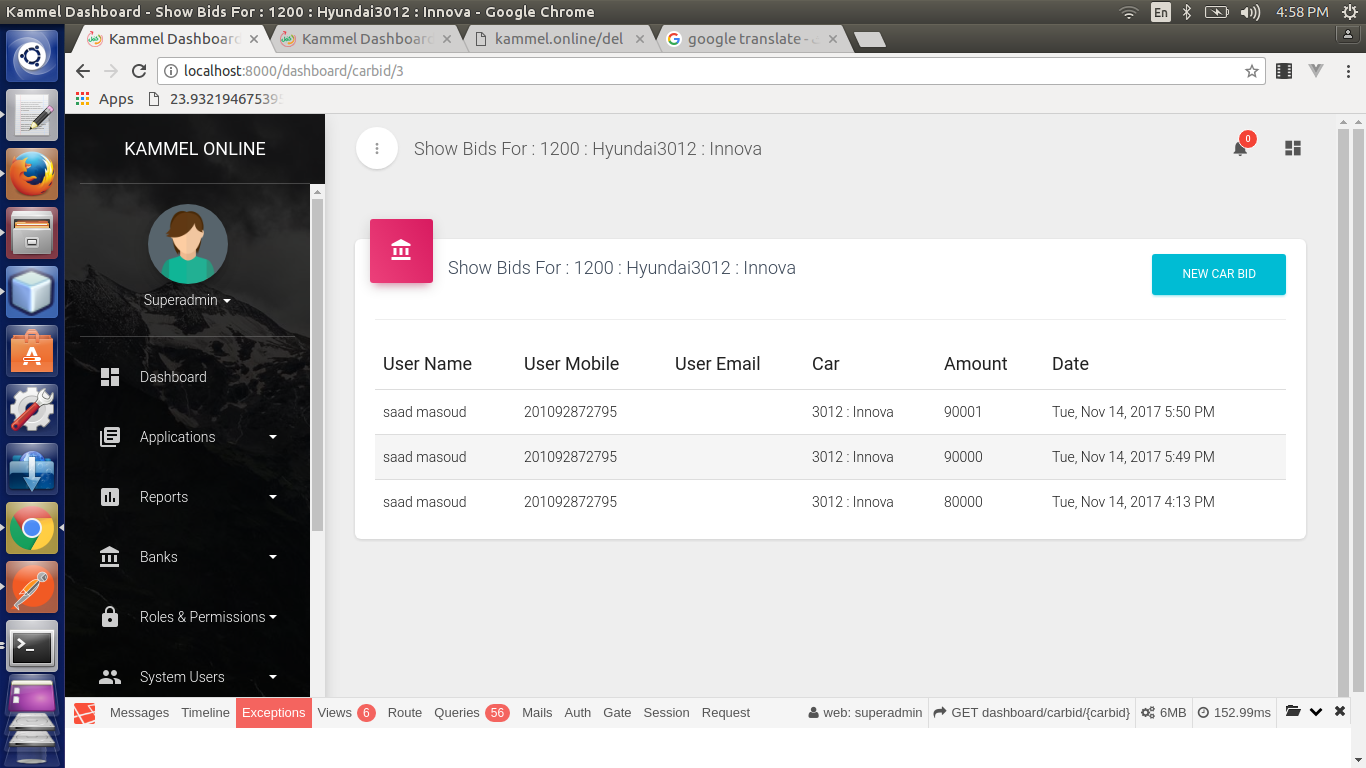Click the User Name column header

point(427,364)
